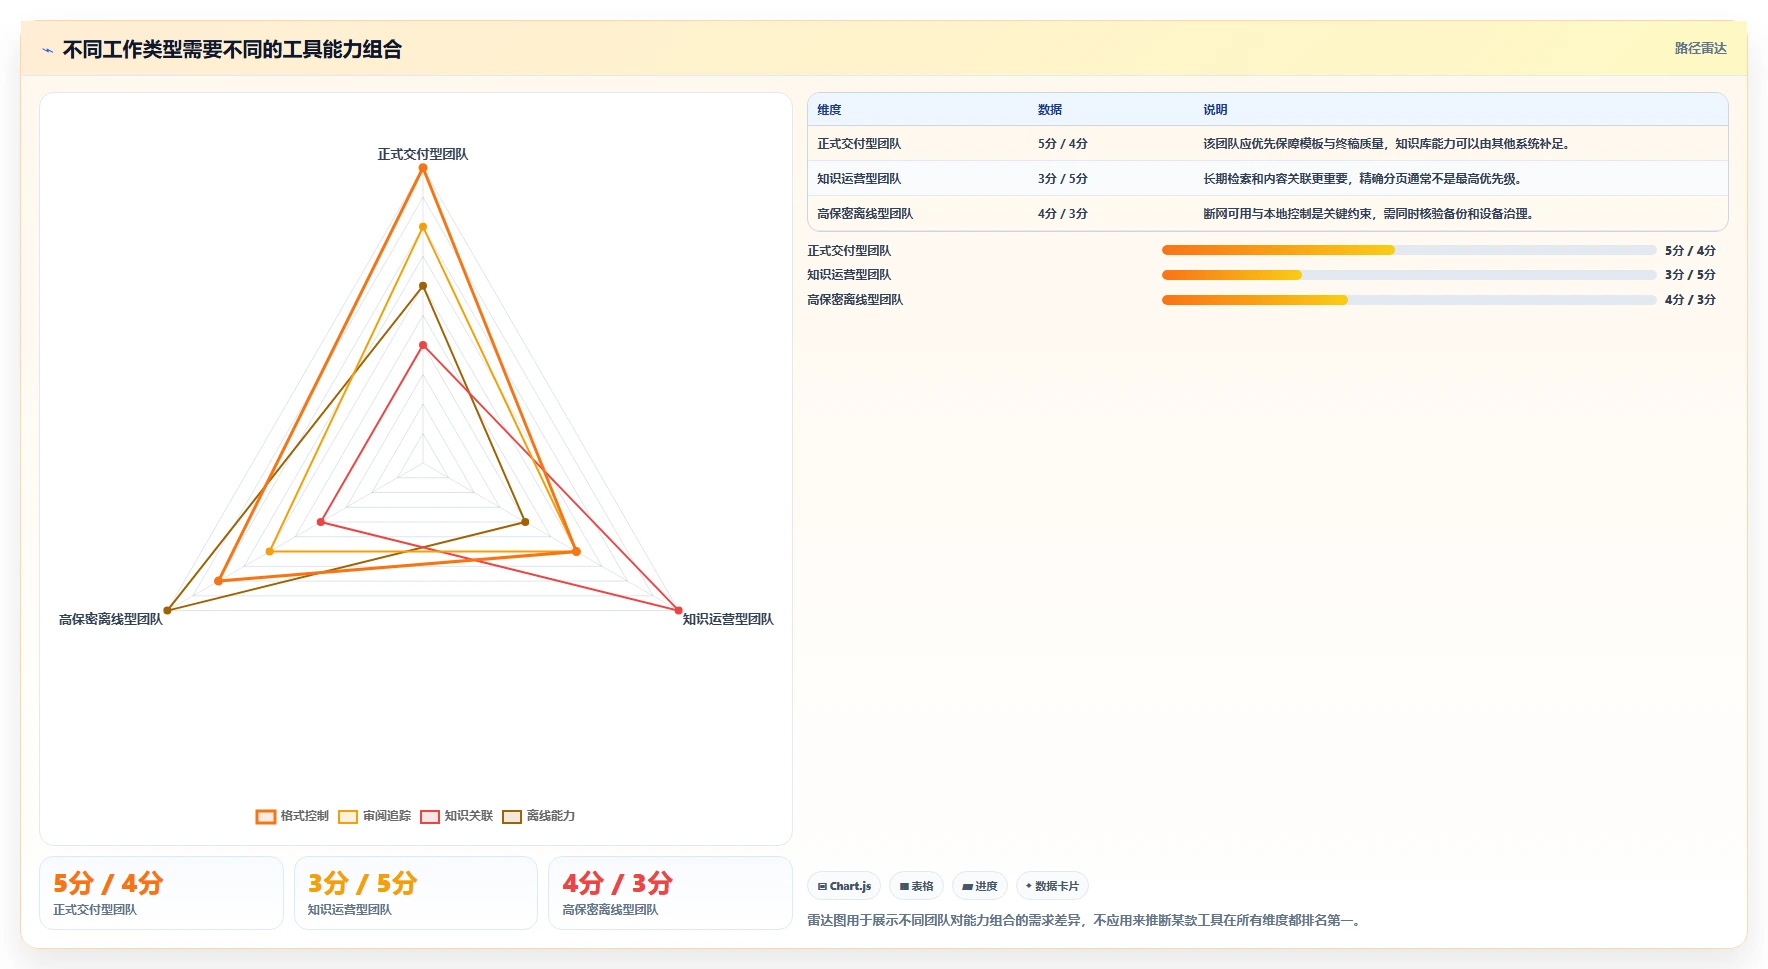This screenshot has height=969, width=1768.
Task: Click the 知识运营型团队 progress bar
Action: click(1409, 275)
